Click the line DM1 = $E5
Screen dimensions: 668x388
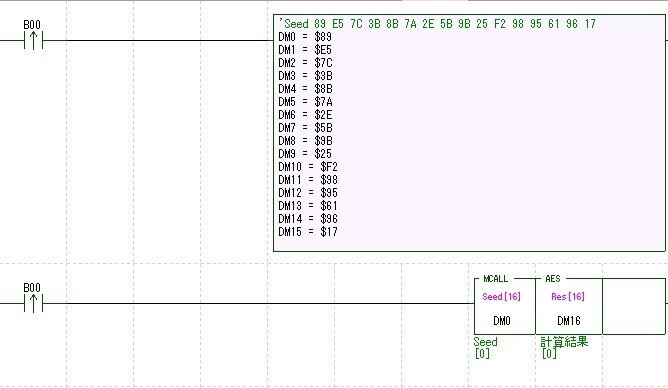click(x=305, y=50)
